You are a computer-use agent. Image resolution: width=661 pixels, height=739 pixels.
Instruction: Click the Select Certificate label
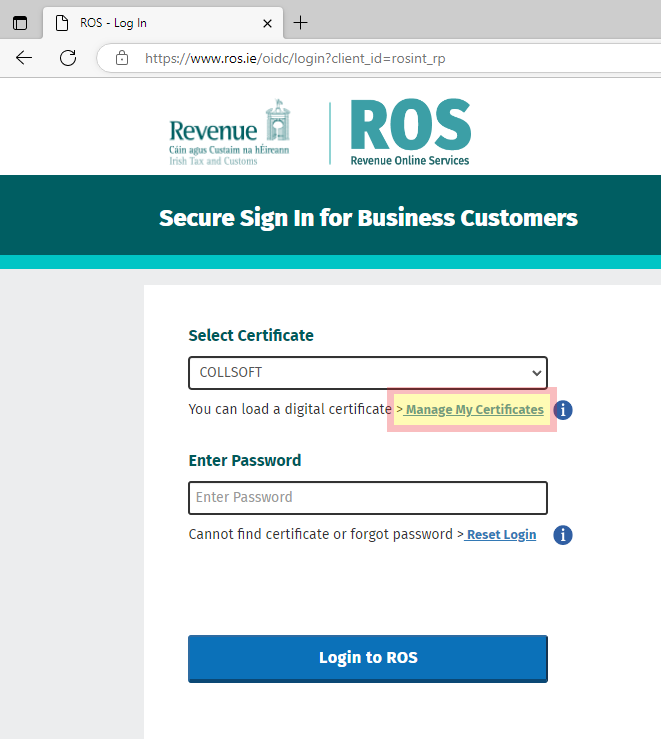tap(251, 335)
